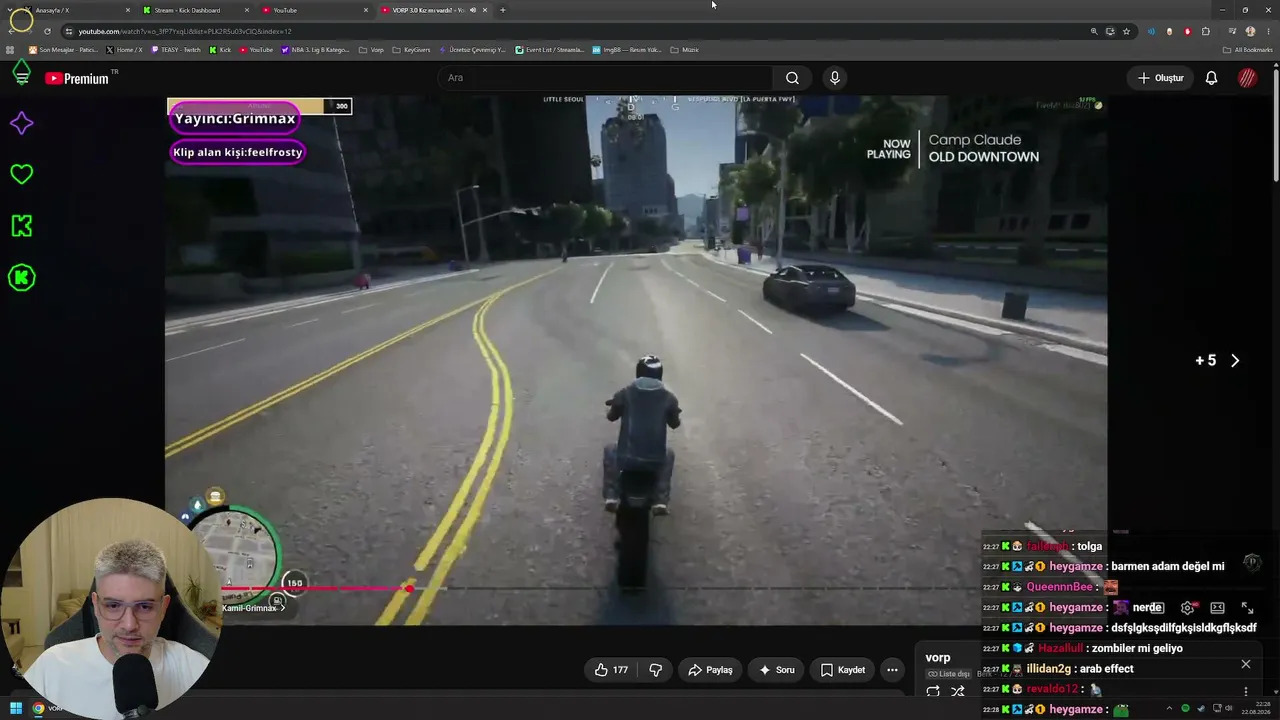Click the purple star overlay icon

tap(21, 123)
